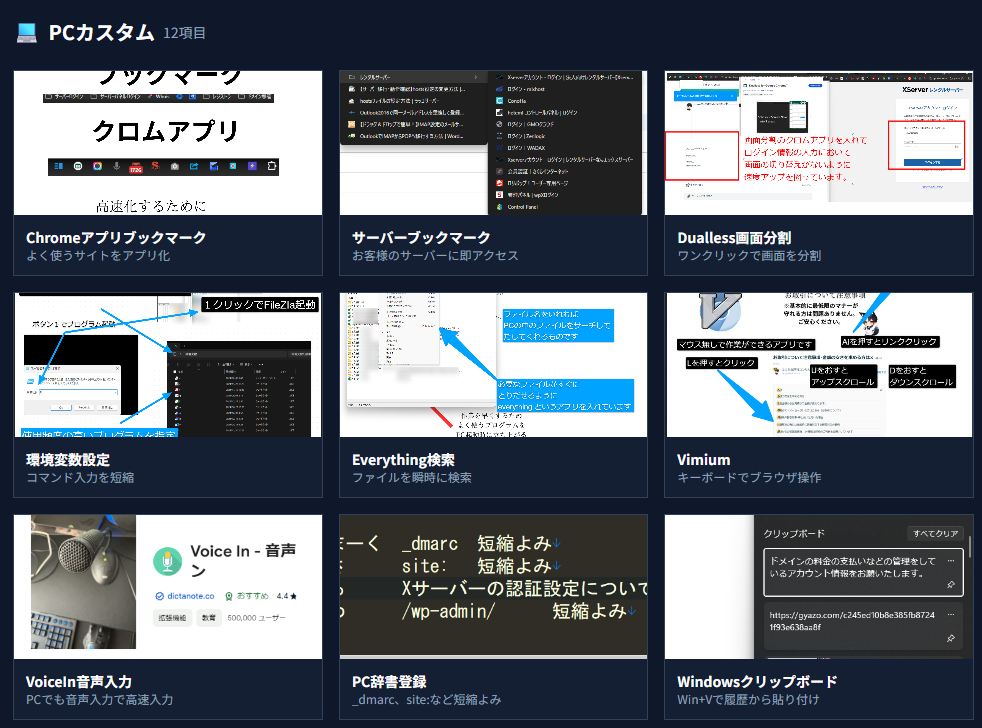Select the ログイン | mixhost menu entry
This screenshot has height=728, width=982.
point(526,90)
